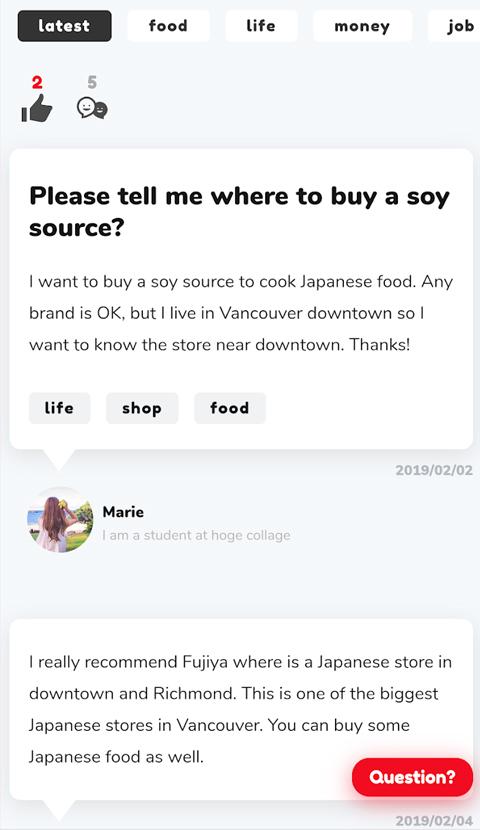Click the red like count number 2
The image size is (480, 830).
[x=37, y=83]
